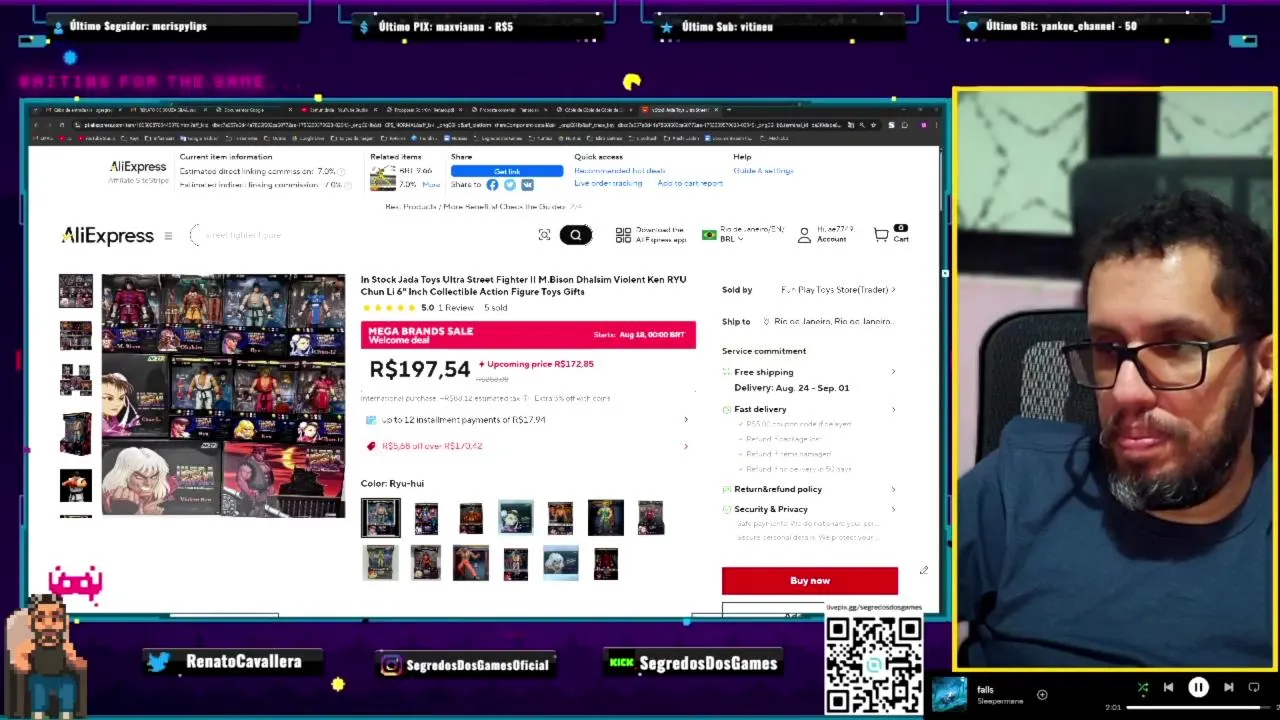Expand the R$5,68 off coupon row

point(527,446)
